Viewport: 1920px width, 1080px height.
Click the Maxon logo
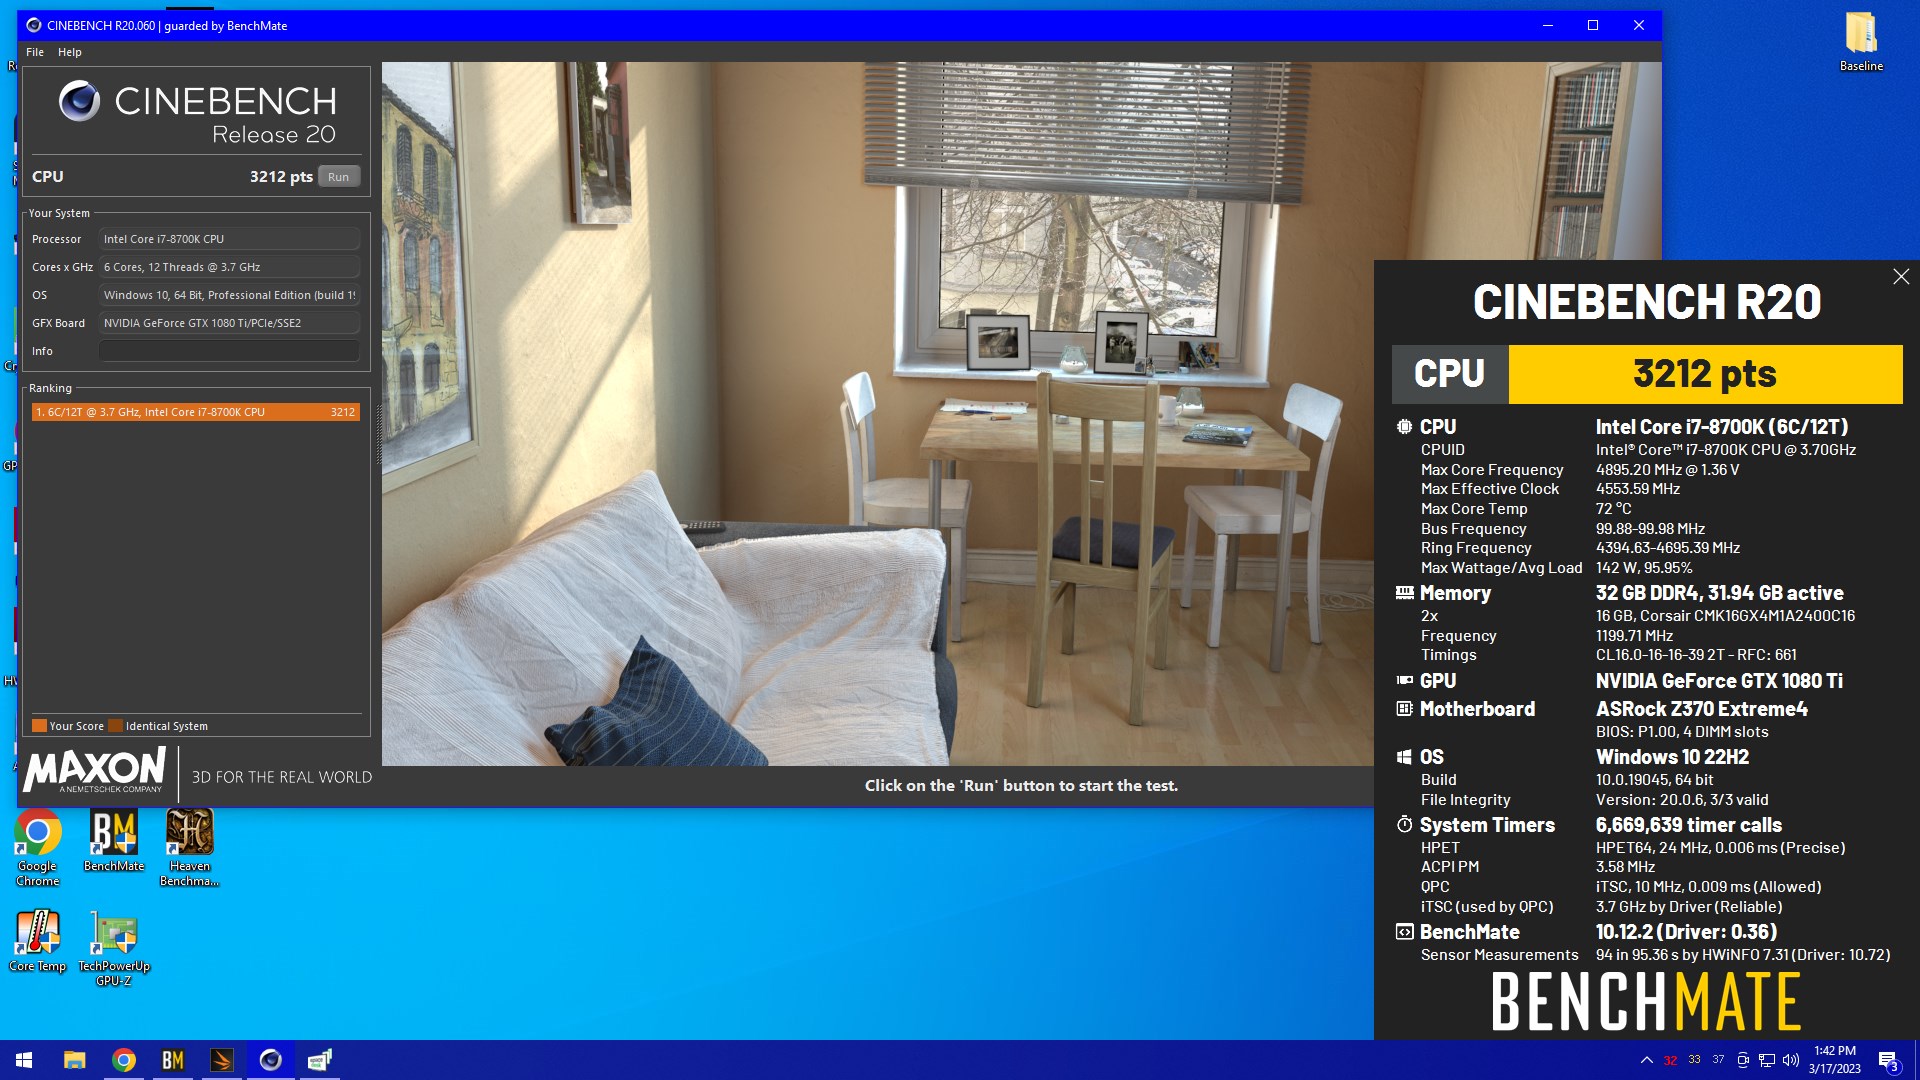coord(95,771)
